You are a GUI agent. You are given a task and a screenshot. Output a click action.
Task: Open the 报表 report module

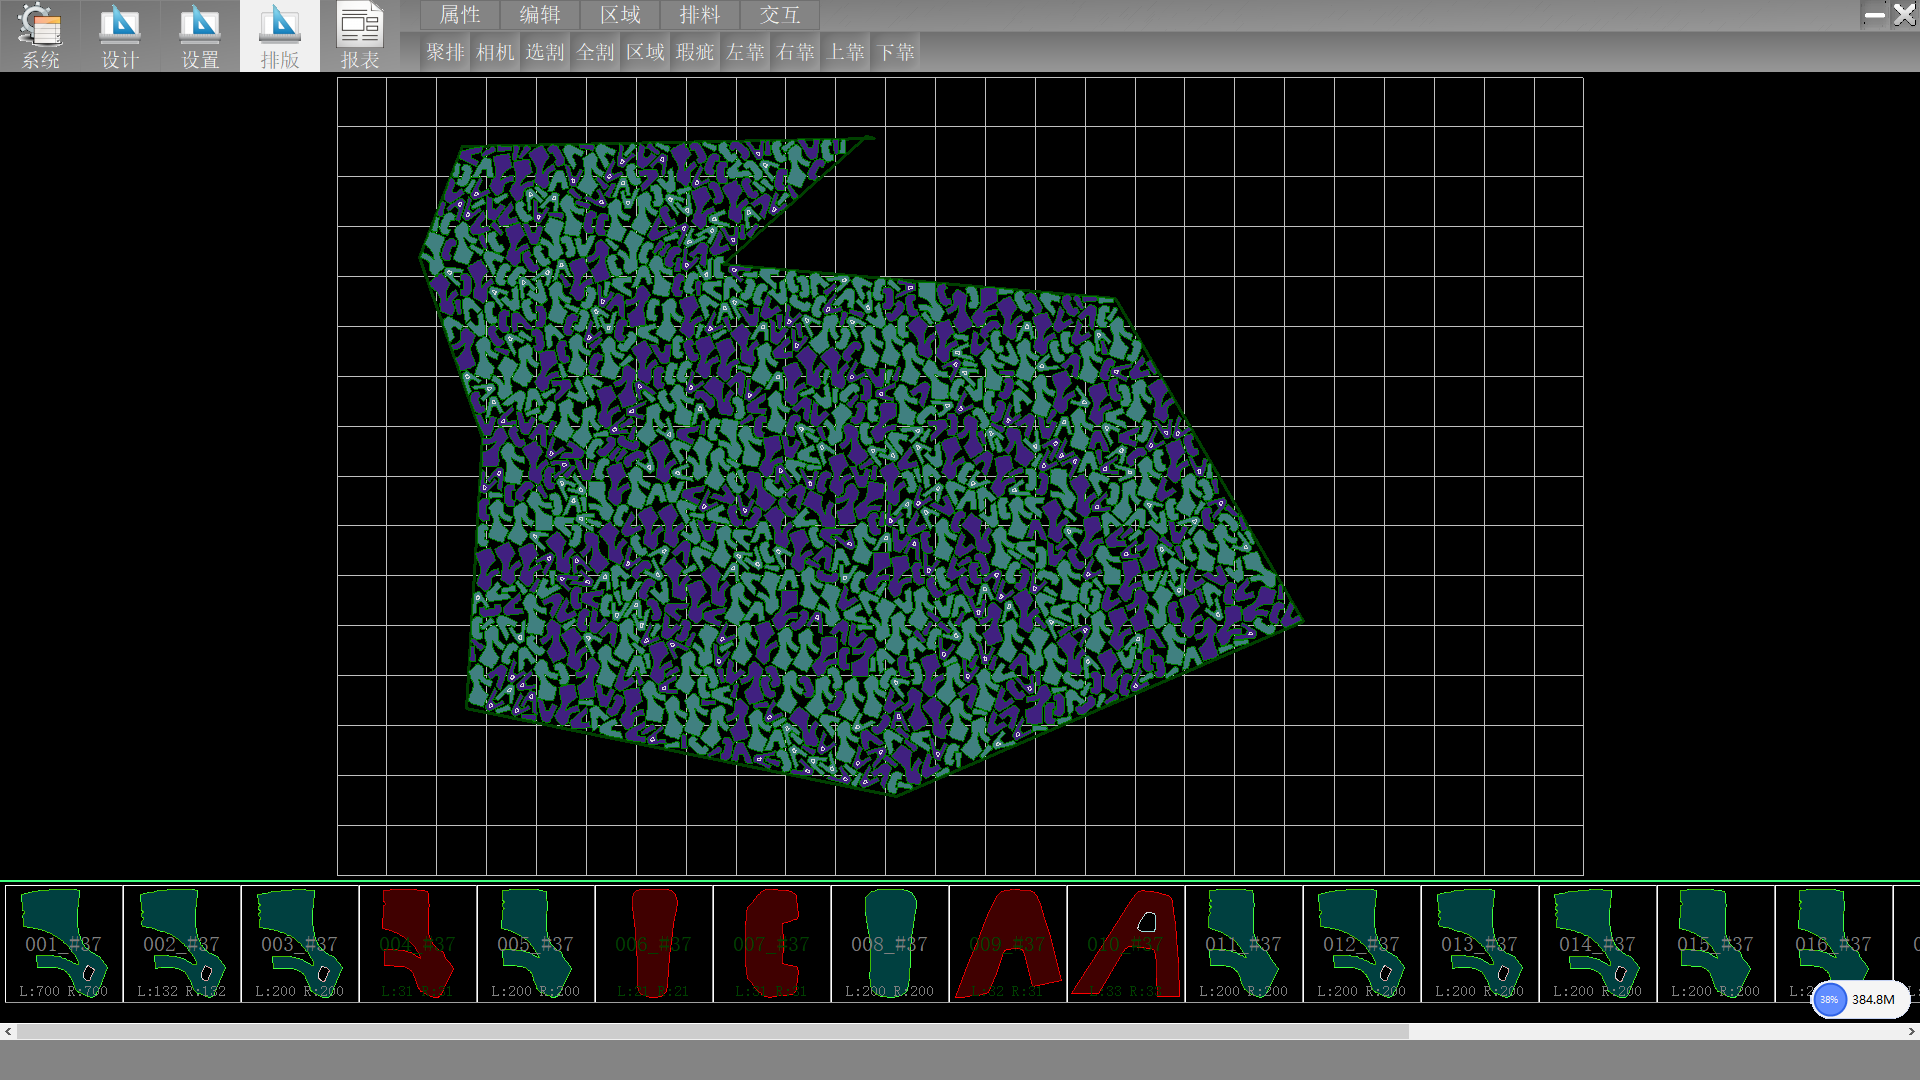[360, 36]
